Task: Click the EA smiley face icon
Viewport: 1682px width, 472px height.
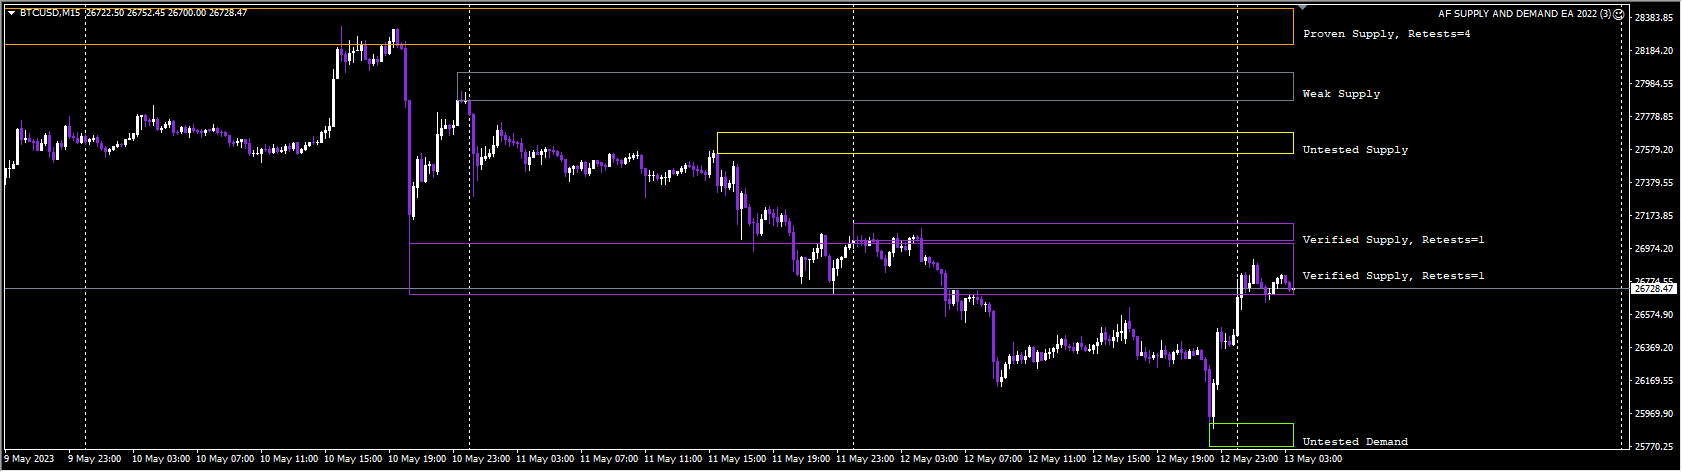Action: (1619, 14)
